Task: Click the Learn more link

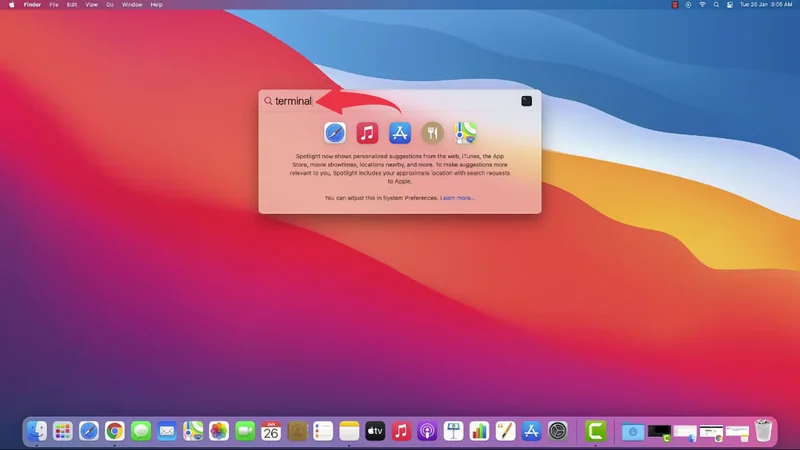Action: pyautogui.click(x=457, y=198)
